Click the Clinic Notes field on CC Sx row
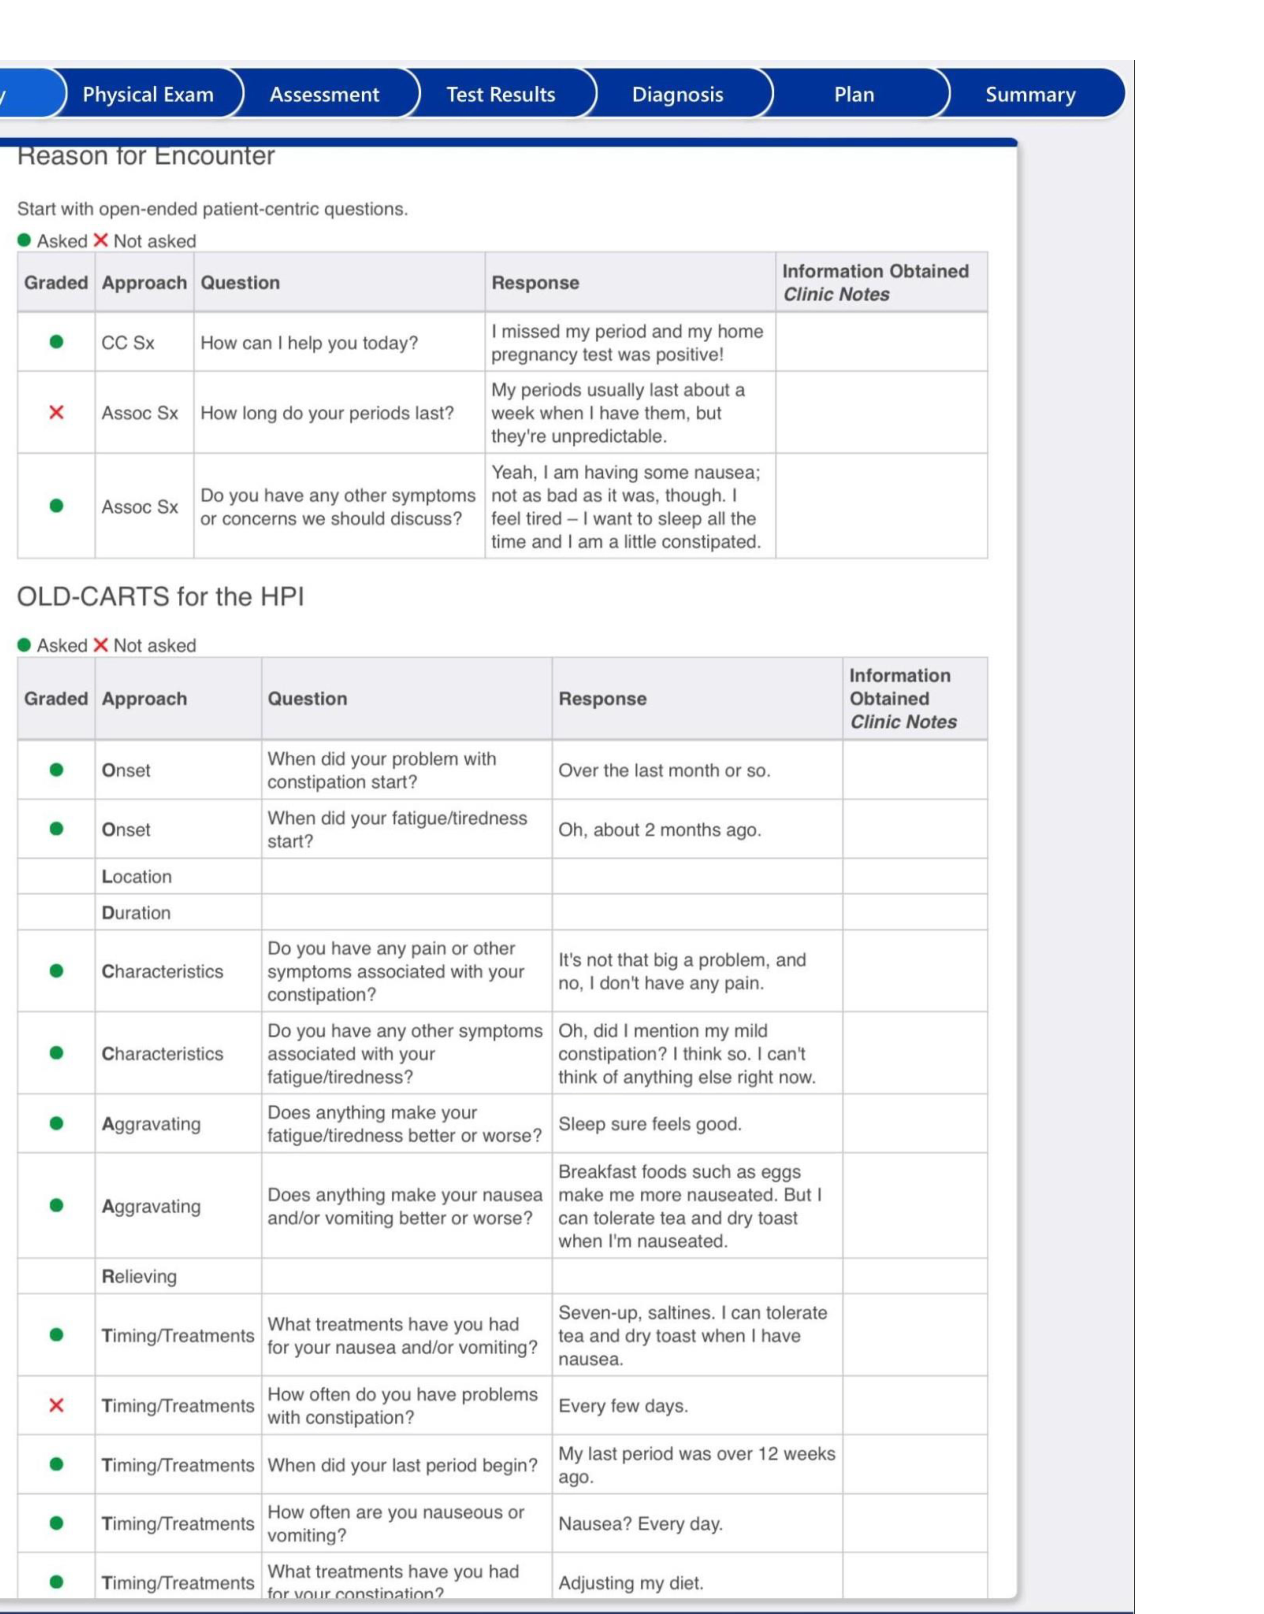Image resolution: width=1264 pixels, height=1614 pixels. pos(878,341)
